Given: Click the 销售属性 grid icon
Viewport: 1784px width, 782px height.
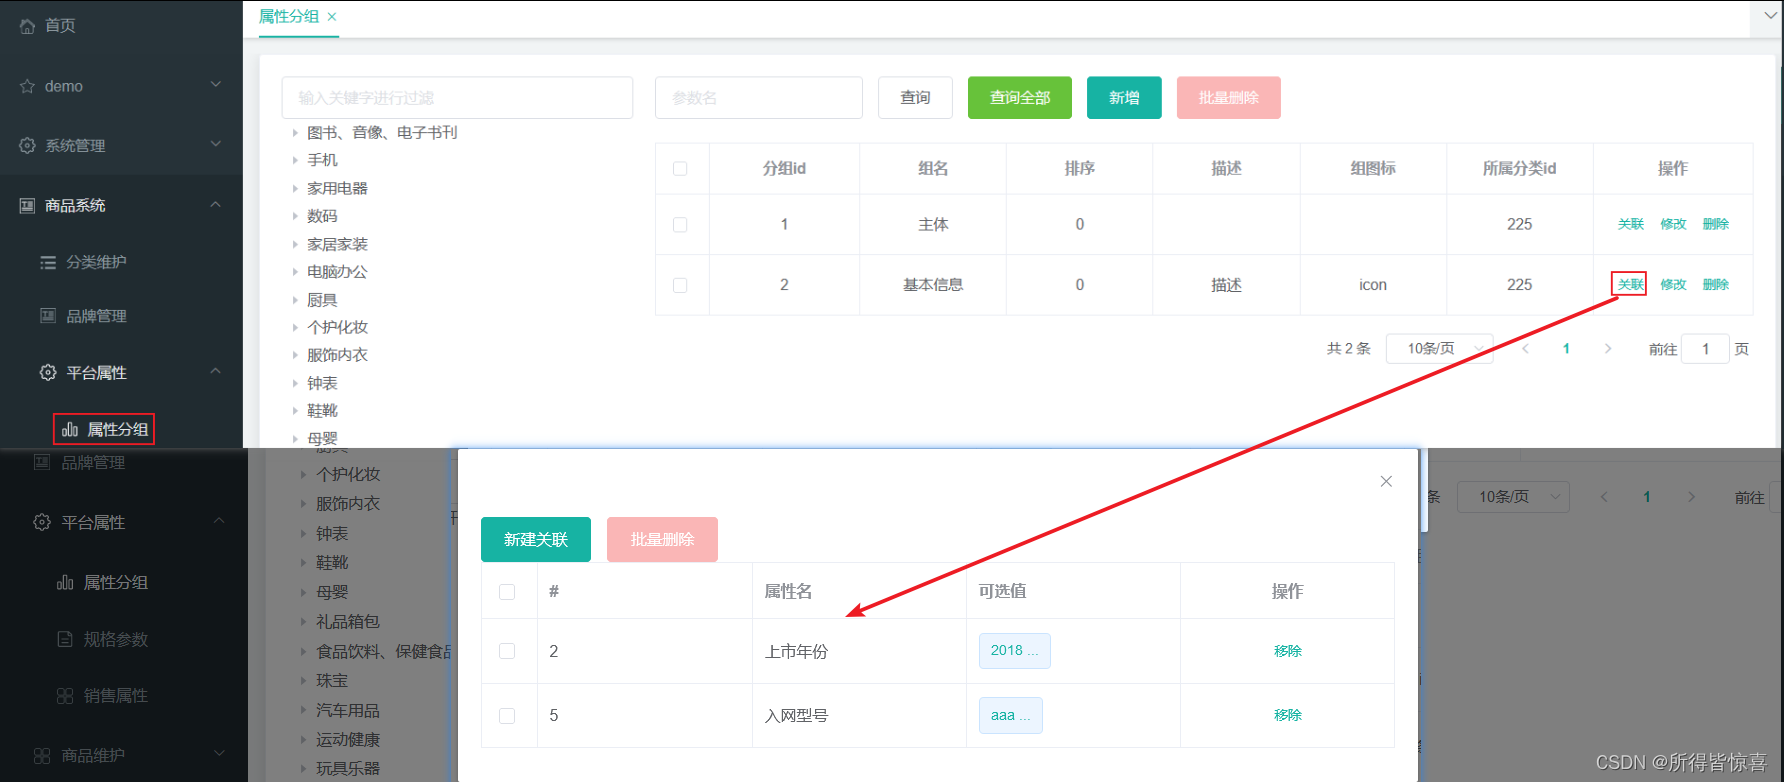Looking at the screenshot, I should click(65, 696).
